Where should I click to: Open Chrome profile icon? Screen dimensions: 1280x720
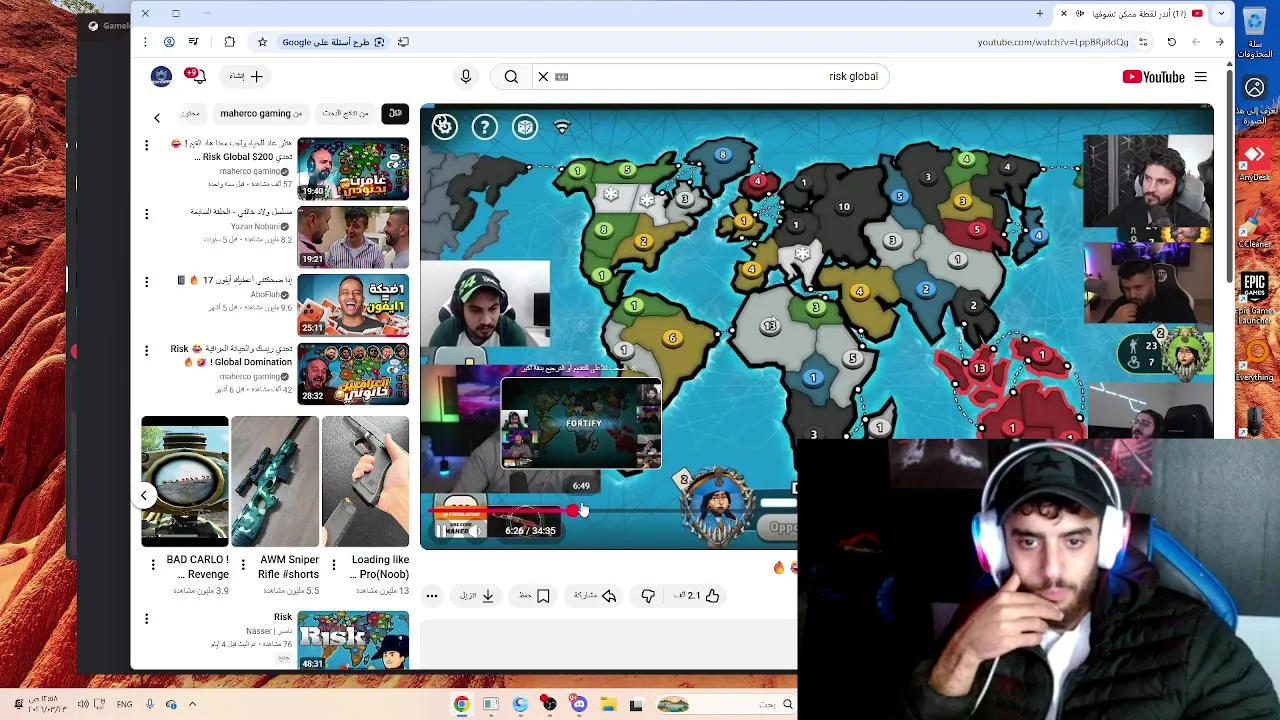[169, 42]
